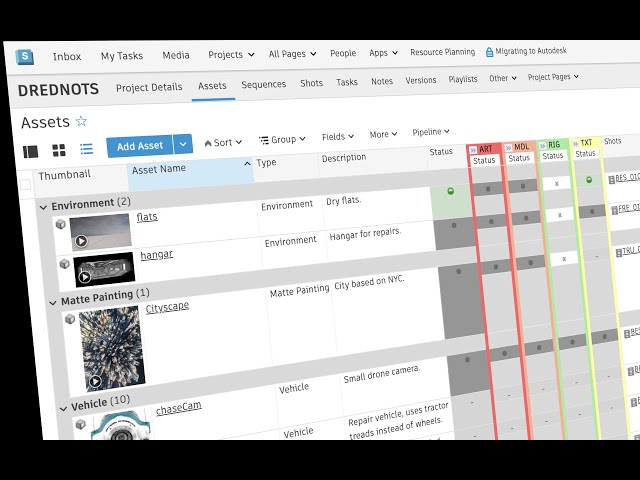This screenshot has width=640, height=480.
Task: Switch to the Assets tab
Action: (x=212, y=86)
